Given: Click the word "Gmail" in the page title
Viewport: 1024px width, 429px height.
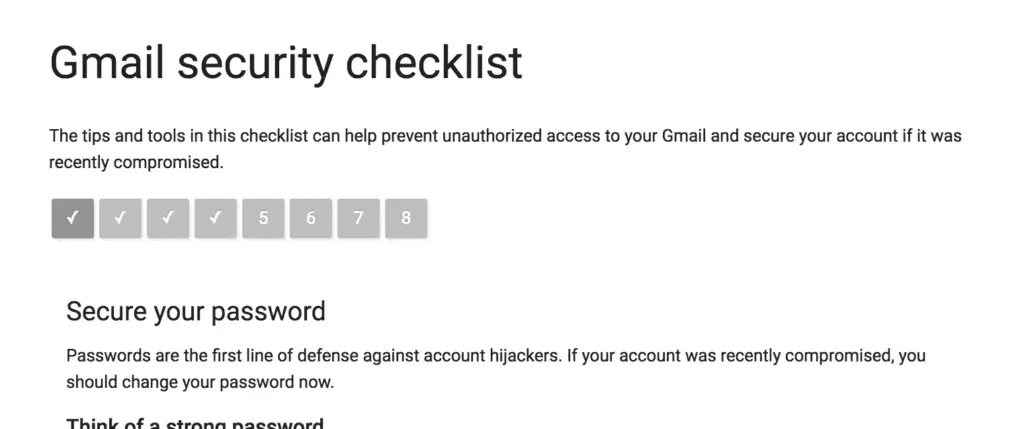Looking at the screenshot, I should pyautogui.click(x=108, y=63).
